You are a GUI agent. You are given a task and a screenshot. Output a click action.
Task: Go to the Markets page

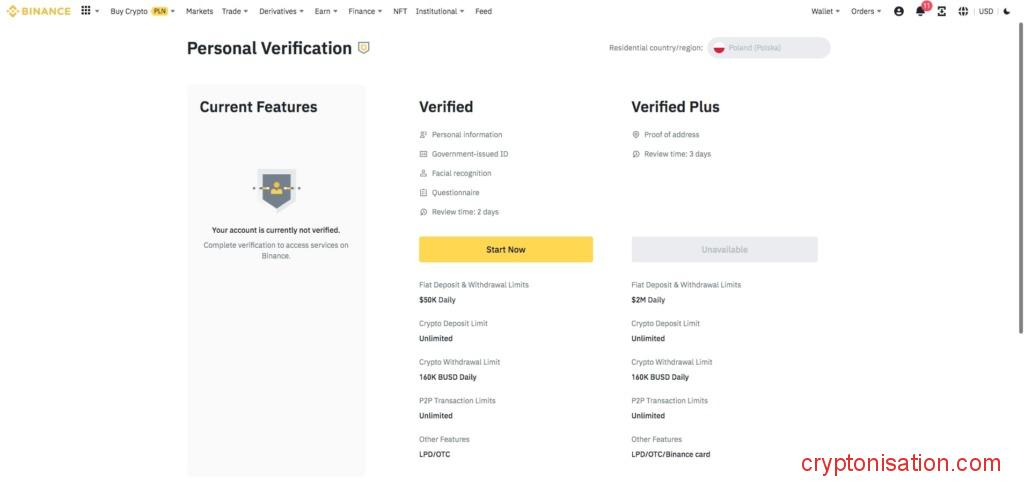click(x=199, y=11)
